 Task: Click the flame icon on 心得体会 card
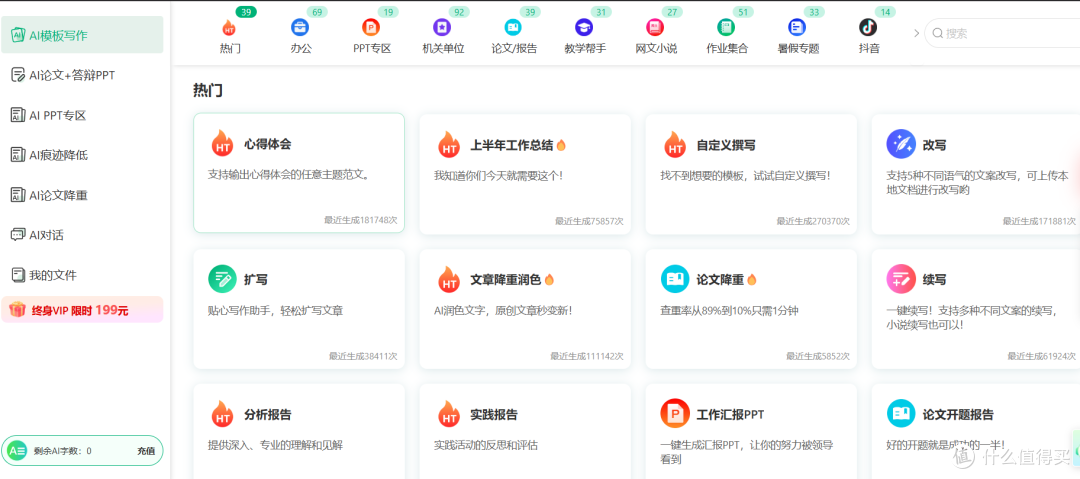[222, 144]
